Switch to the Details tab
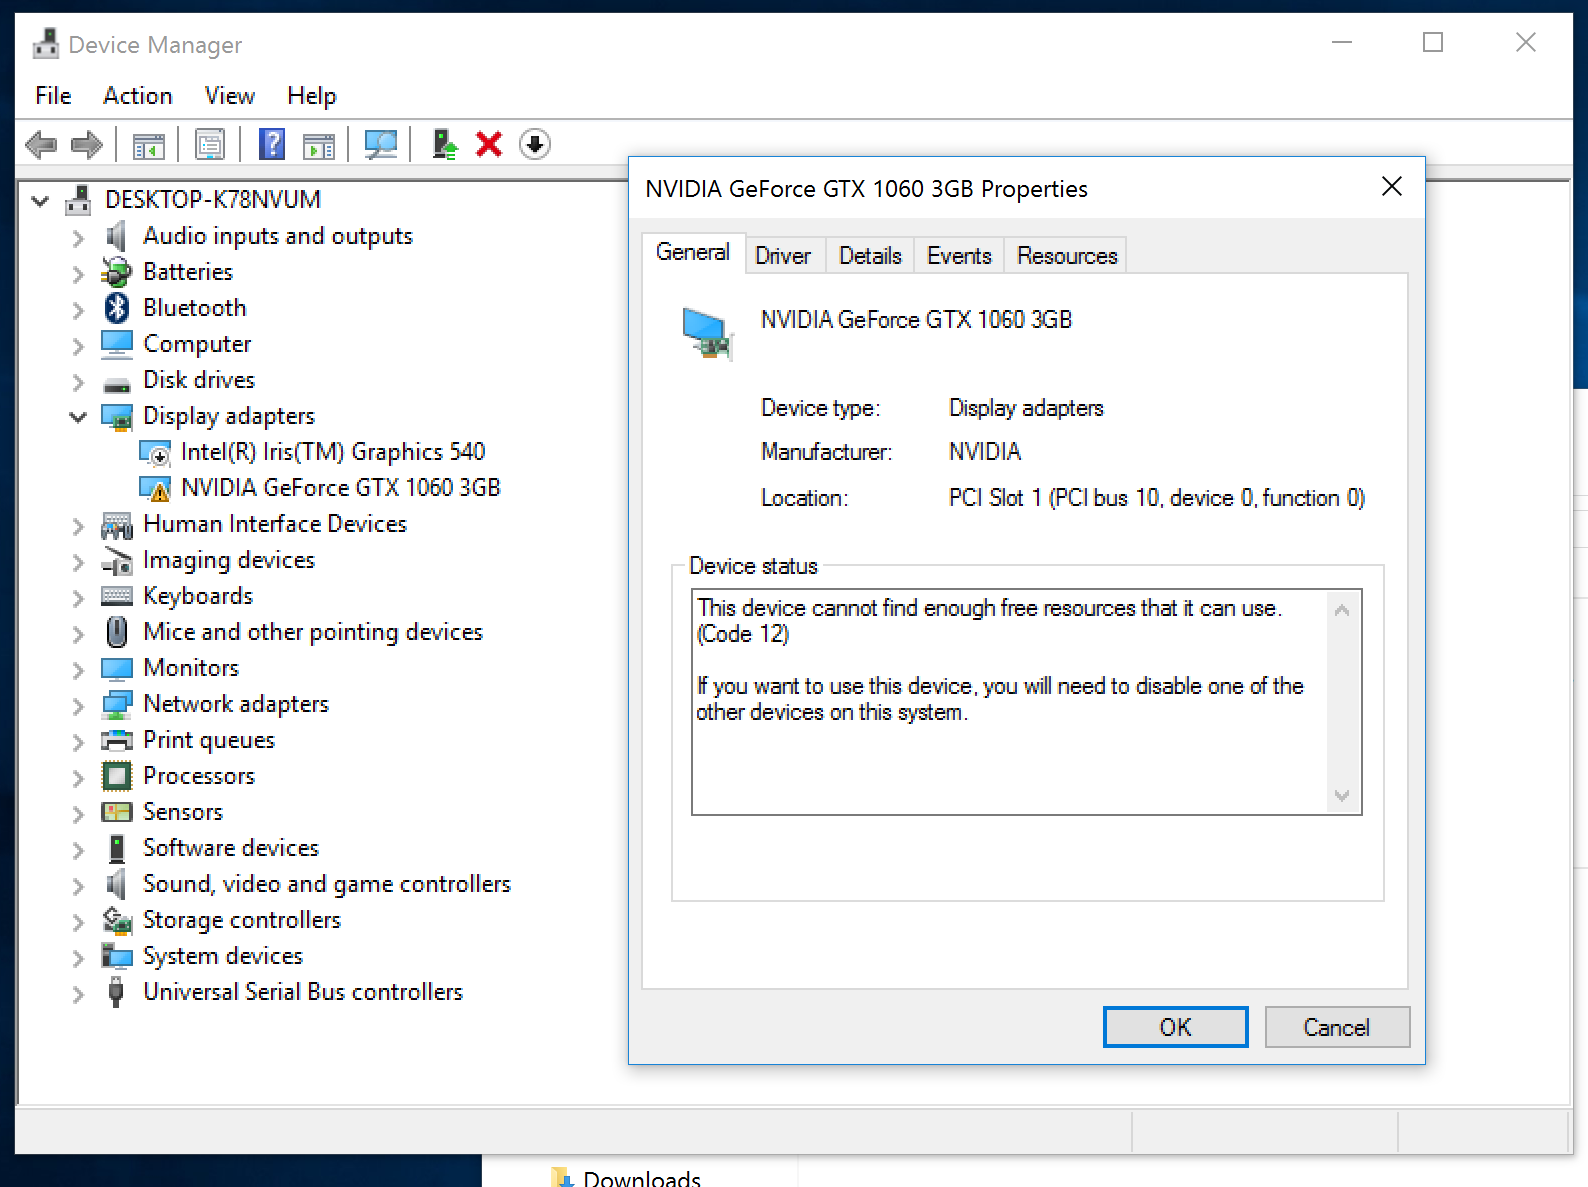The width and height of the screenshot is (1588, 1187). (x=870, y=256)
